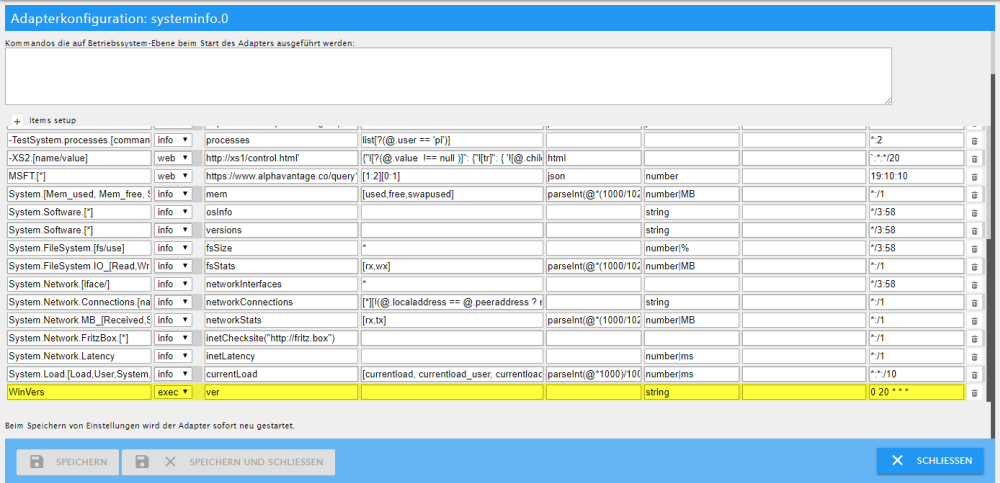1000x483 pixels.
Task: Open the exec type dropdown for WinVers
Action: point(172,393)
